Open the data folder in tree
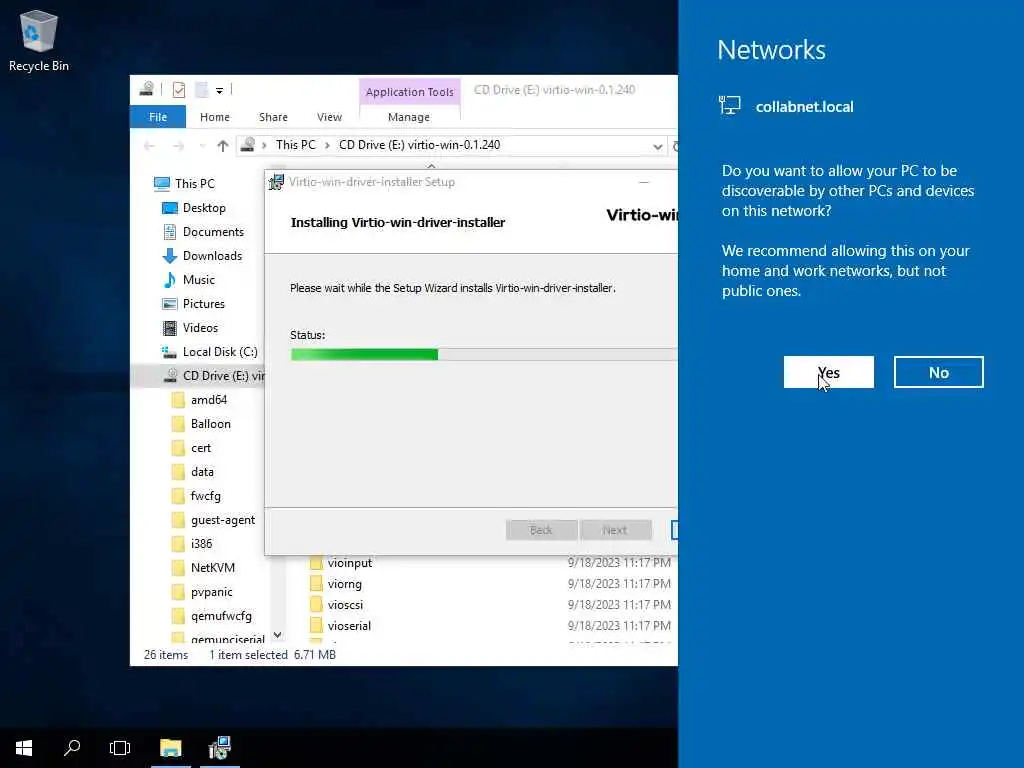This screenshot has height=768, width=1024. pyautogui.click(x=202, y=472)
